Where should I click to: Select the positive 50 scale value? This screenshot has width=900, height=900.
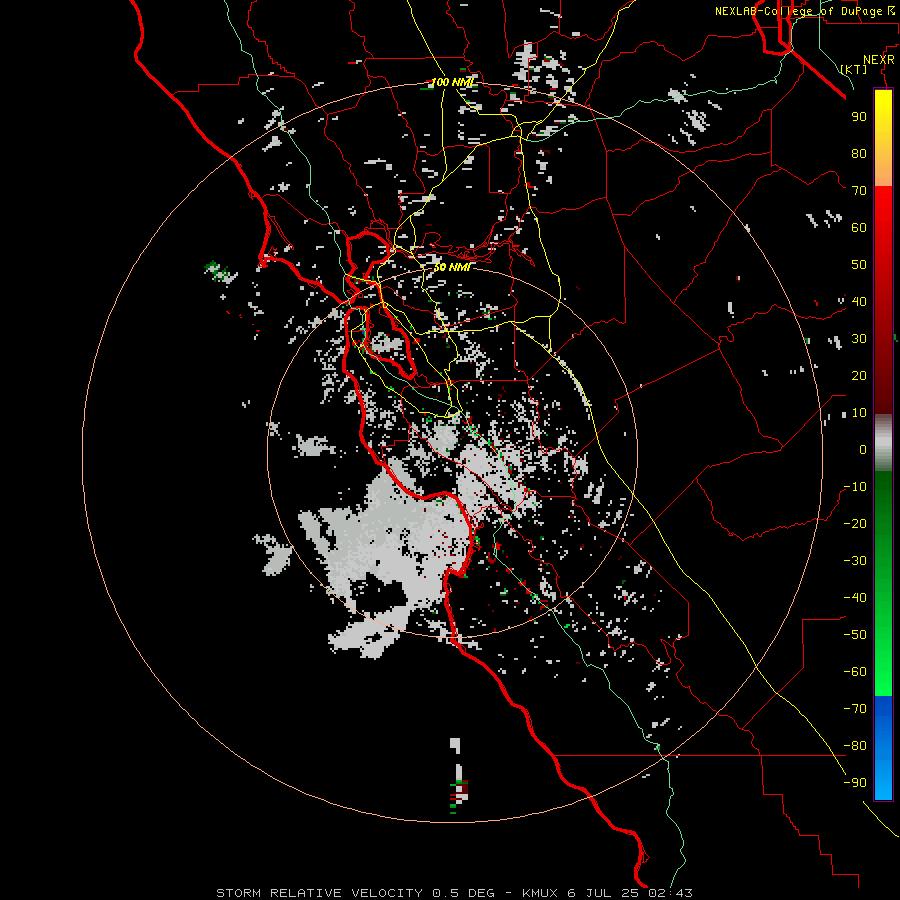(859, 265)
